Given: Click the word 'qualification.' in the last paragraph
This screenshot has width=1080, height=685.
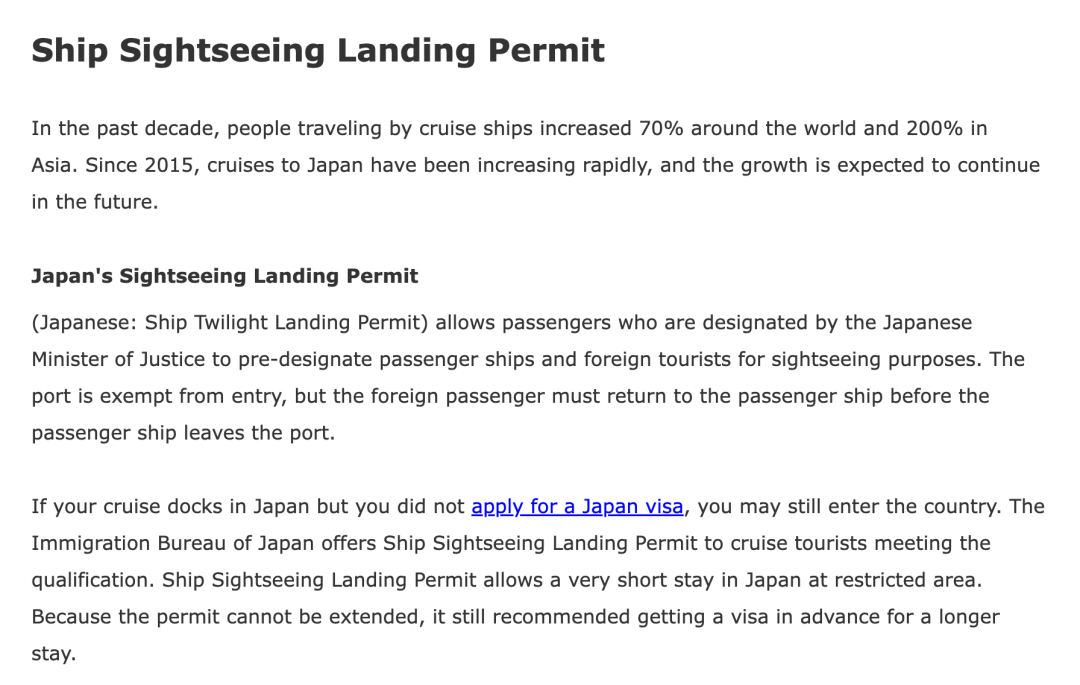Looking at the screenshot, I should click(x=93, y=580).
